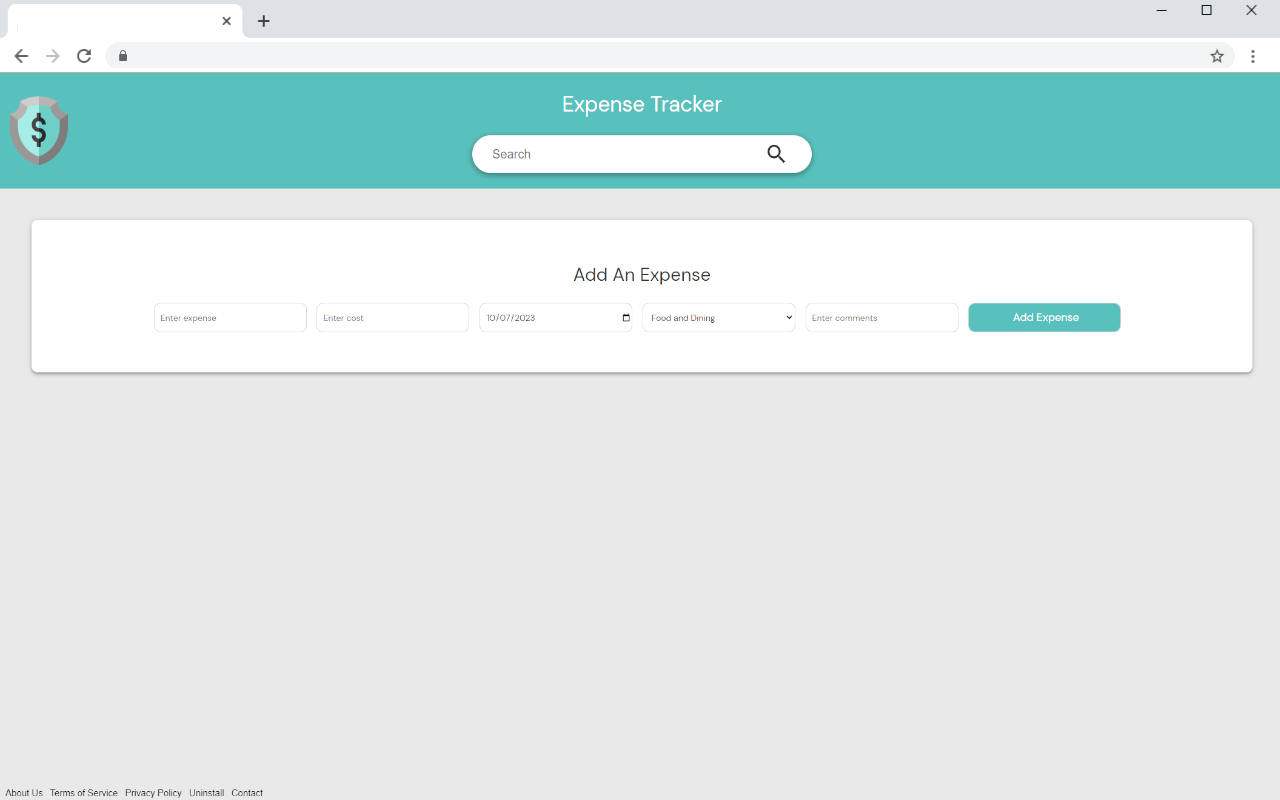Reload the page

[x=84, y=56]
